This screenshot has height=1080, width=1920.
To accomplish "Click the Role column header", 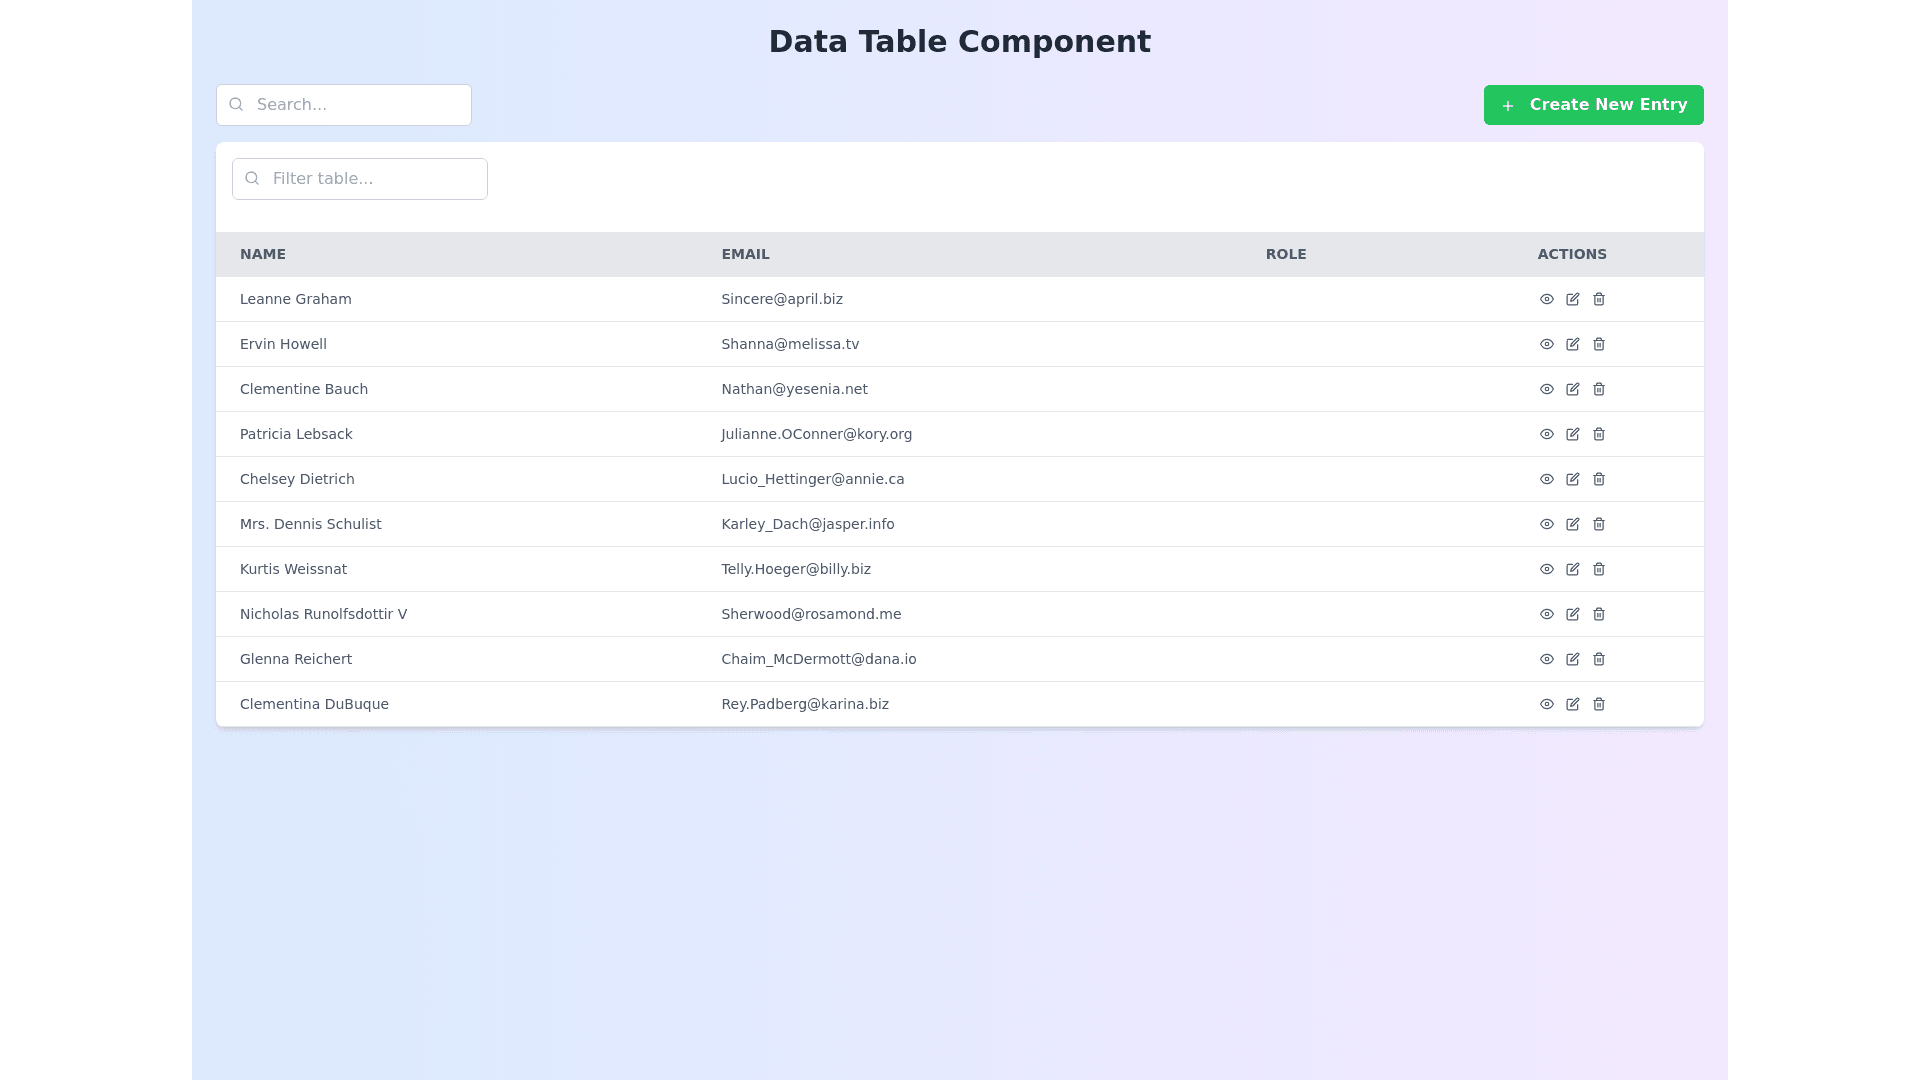I will click(1285, 254).
